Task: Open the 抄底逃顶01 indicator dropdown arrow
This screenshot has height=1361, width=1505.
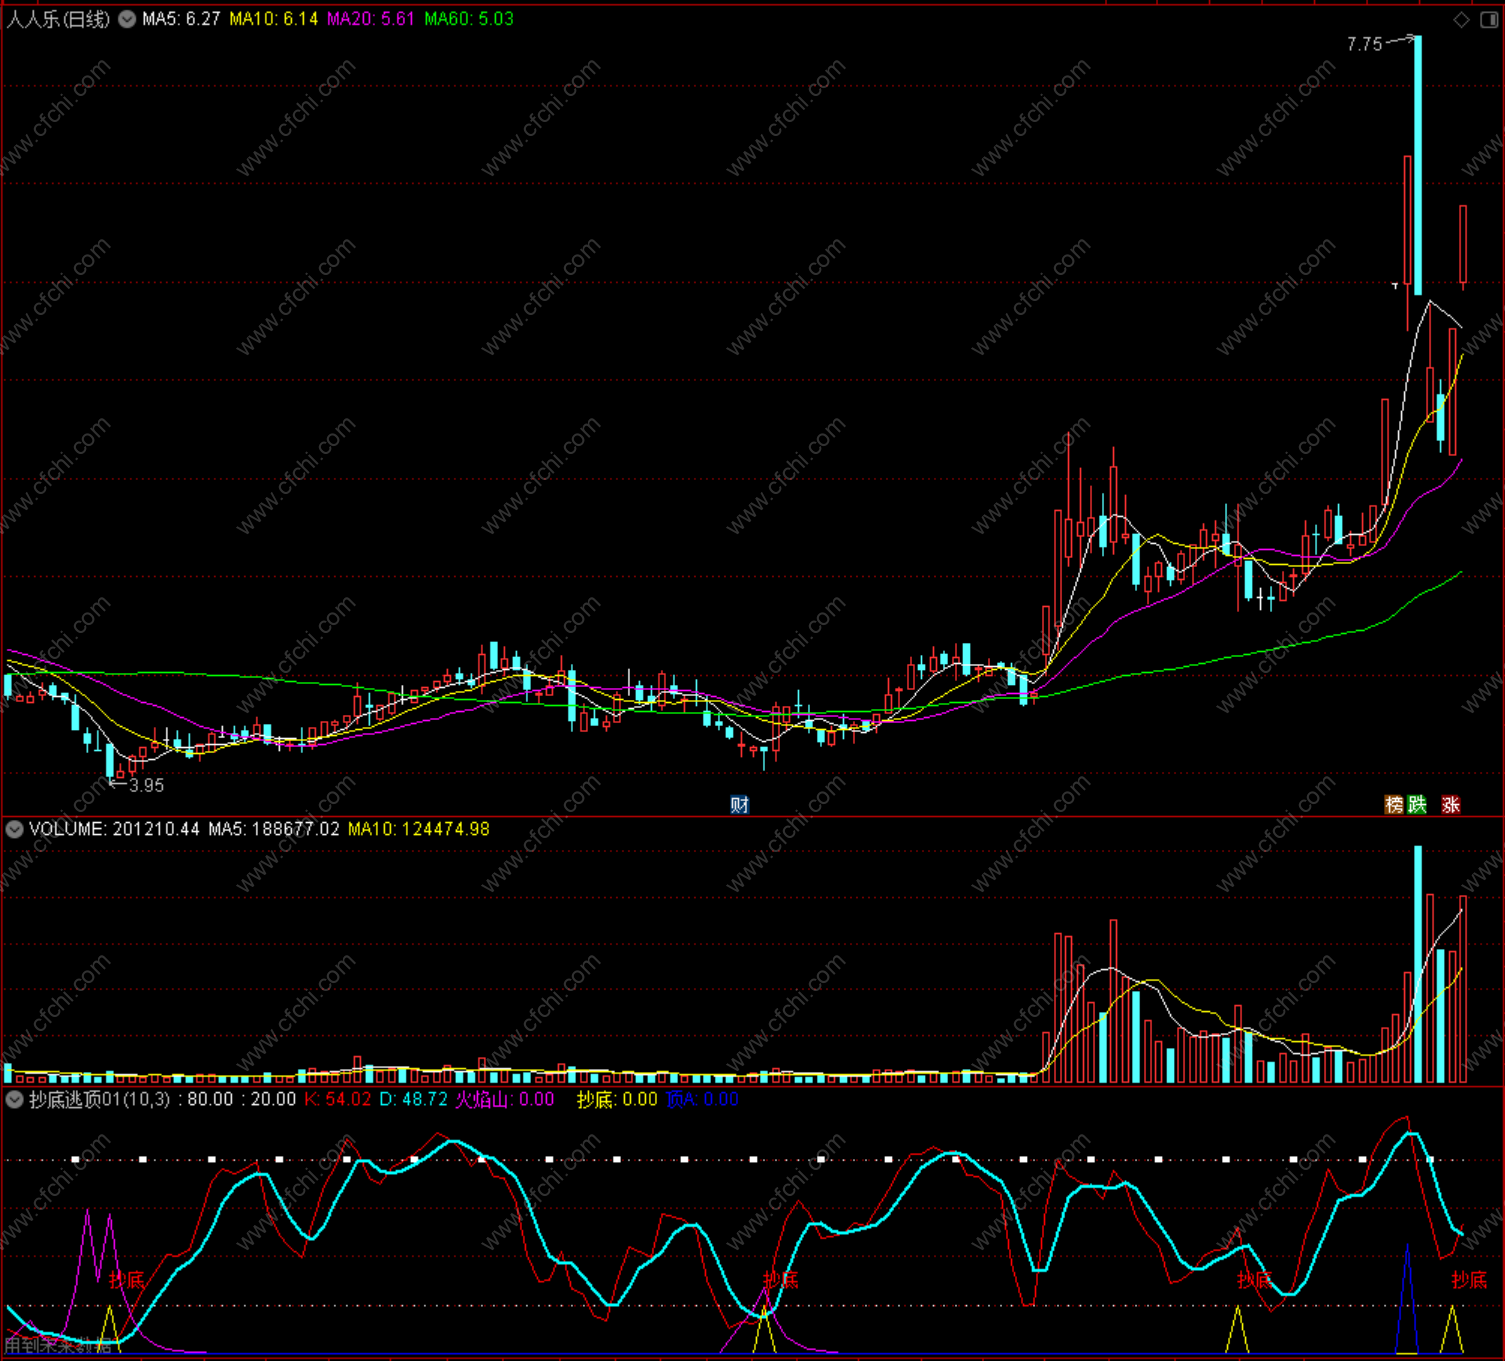Action: point(15,1099)
